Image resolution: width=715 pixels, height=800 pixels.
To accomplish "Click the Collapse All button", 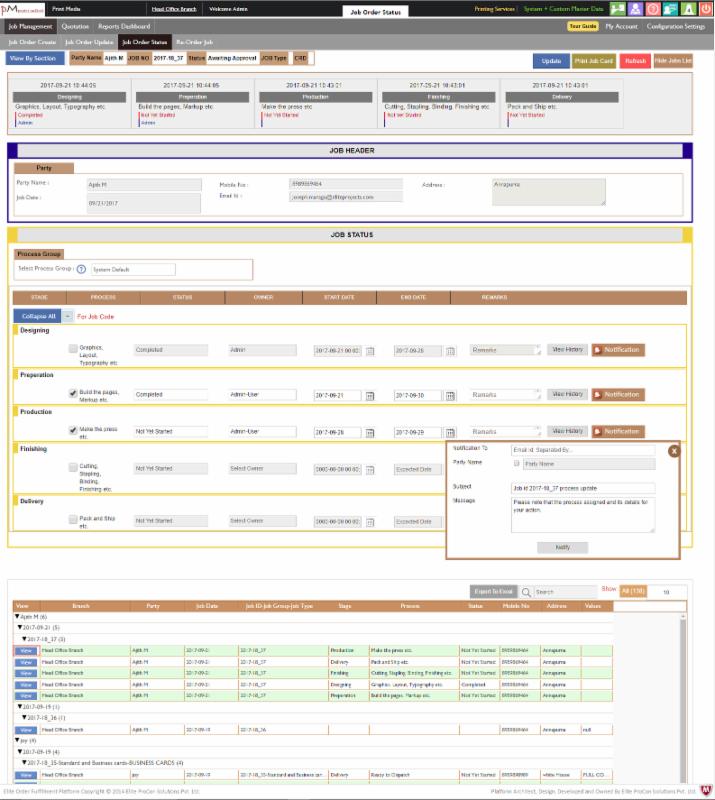I will [38, 316].
